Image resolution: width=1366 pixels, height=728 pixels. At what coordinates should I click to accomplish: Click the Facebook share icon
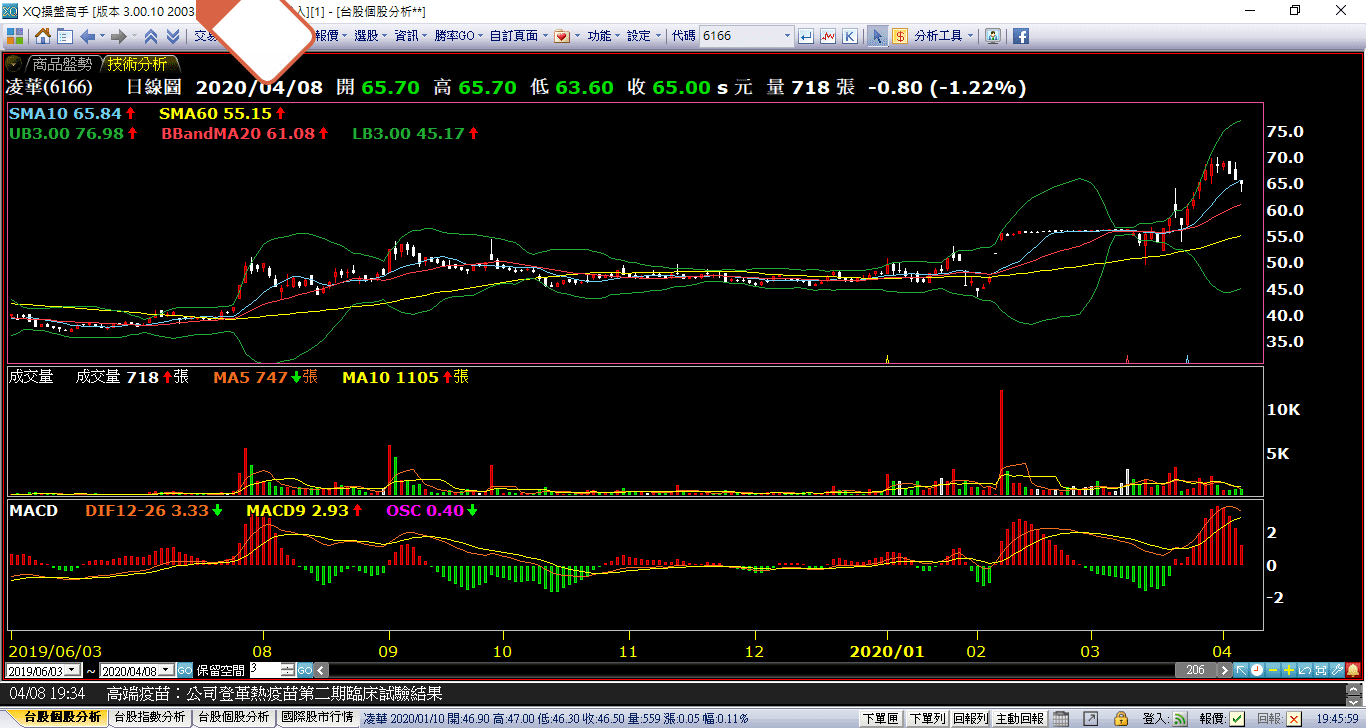coord(1021,36)
